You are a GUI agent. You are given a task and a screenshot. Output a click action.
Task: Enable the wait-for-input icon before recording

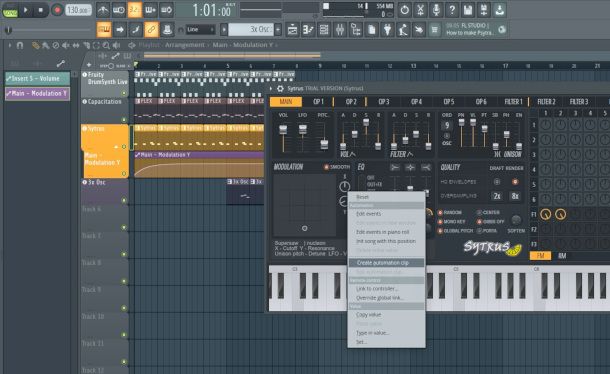(x=119, y=10)
